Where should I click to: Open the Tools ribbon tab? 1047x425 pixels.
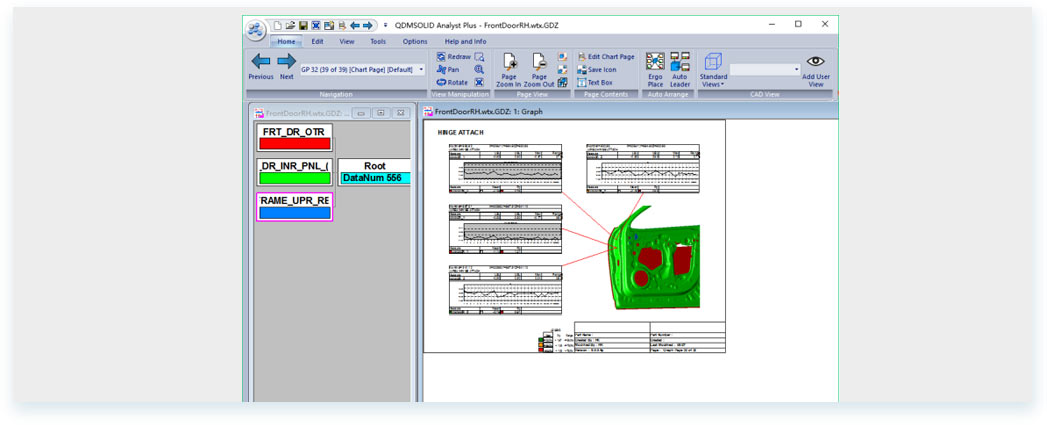pyautogui.click(x=378, y=41)
